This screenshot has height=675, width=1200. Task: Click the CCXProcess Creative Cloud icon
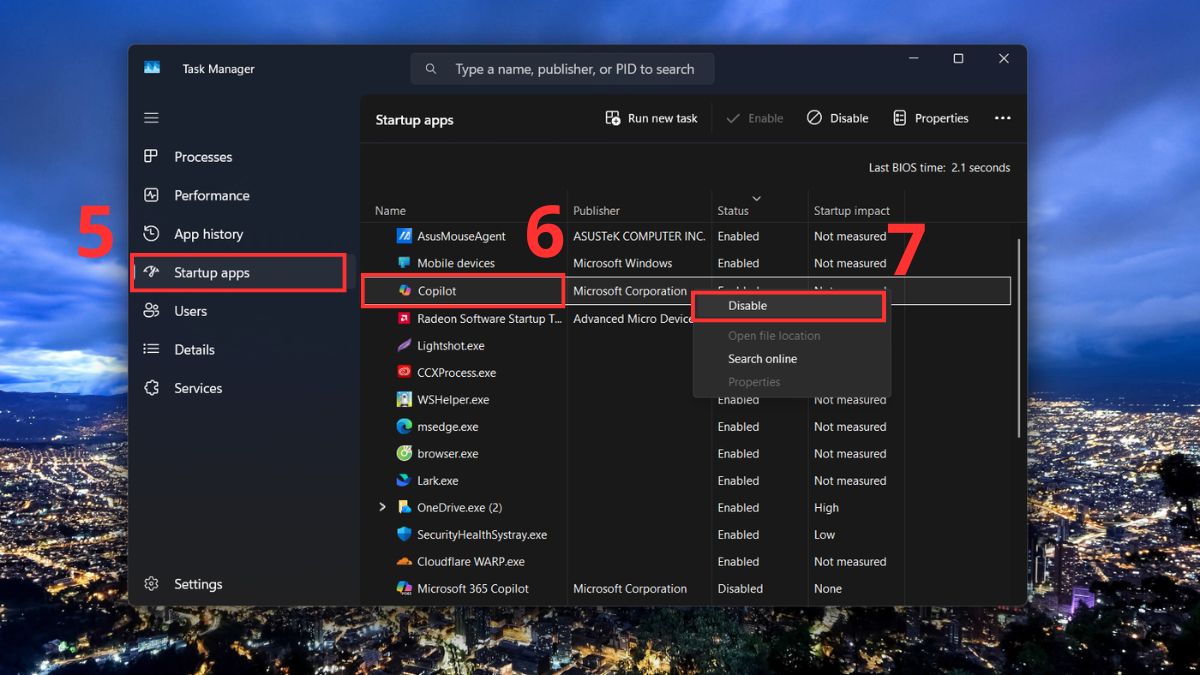pos(404,372)
